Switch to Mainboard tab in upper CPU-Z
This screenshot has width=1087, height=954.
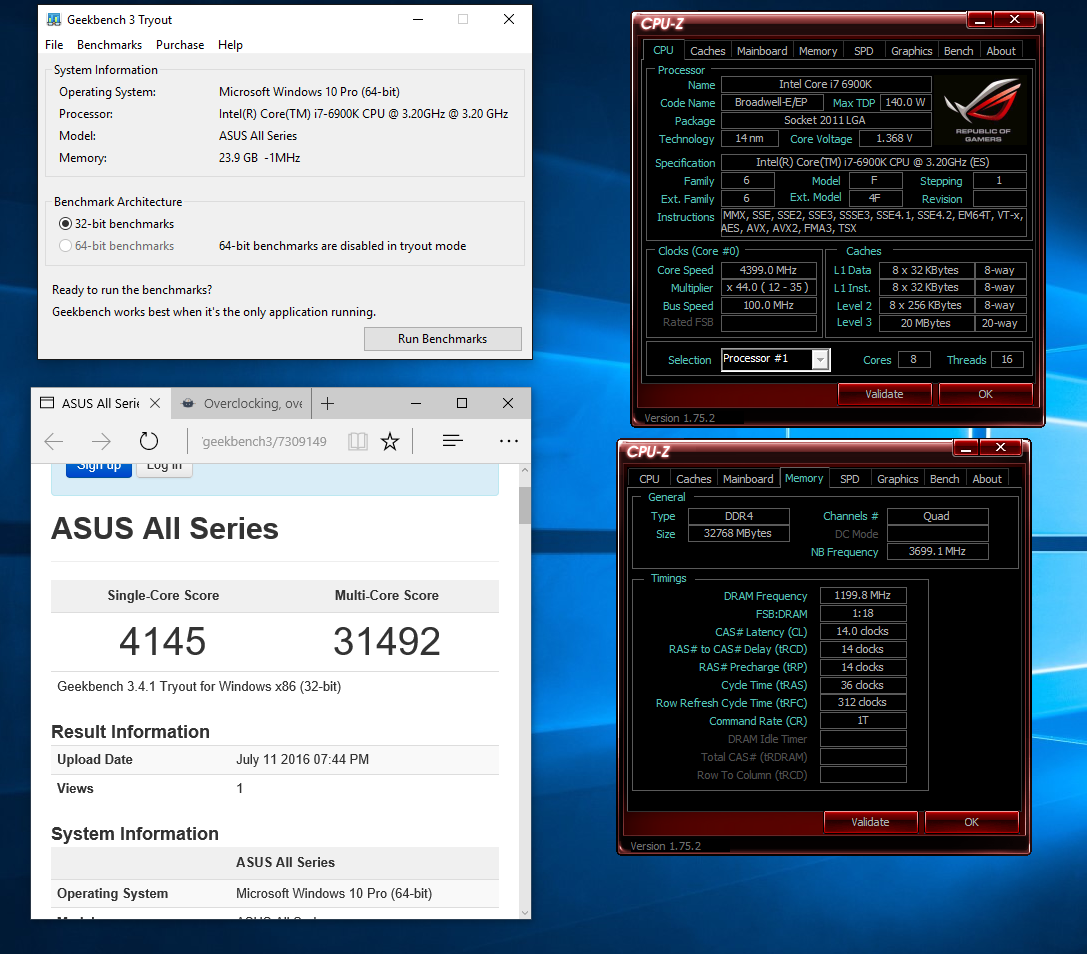coord(762,51)
